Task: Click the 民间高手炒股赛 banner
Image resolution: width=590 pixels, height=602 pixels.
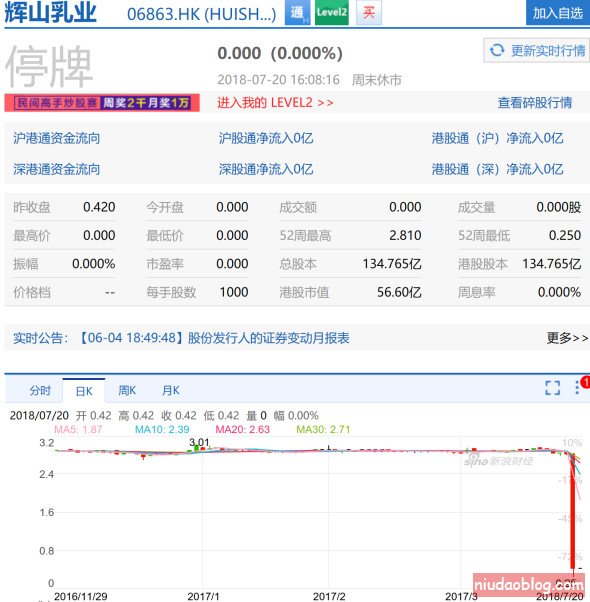Action: click(102, 103)
